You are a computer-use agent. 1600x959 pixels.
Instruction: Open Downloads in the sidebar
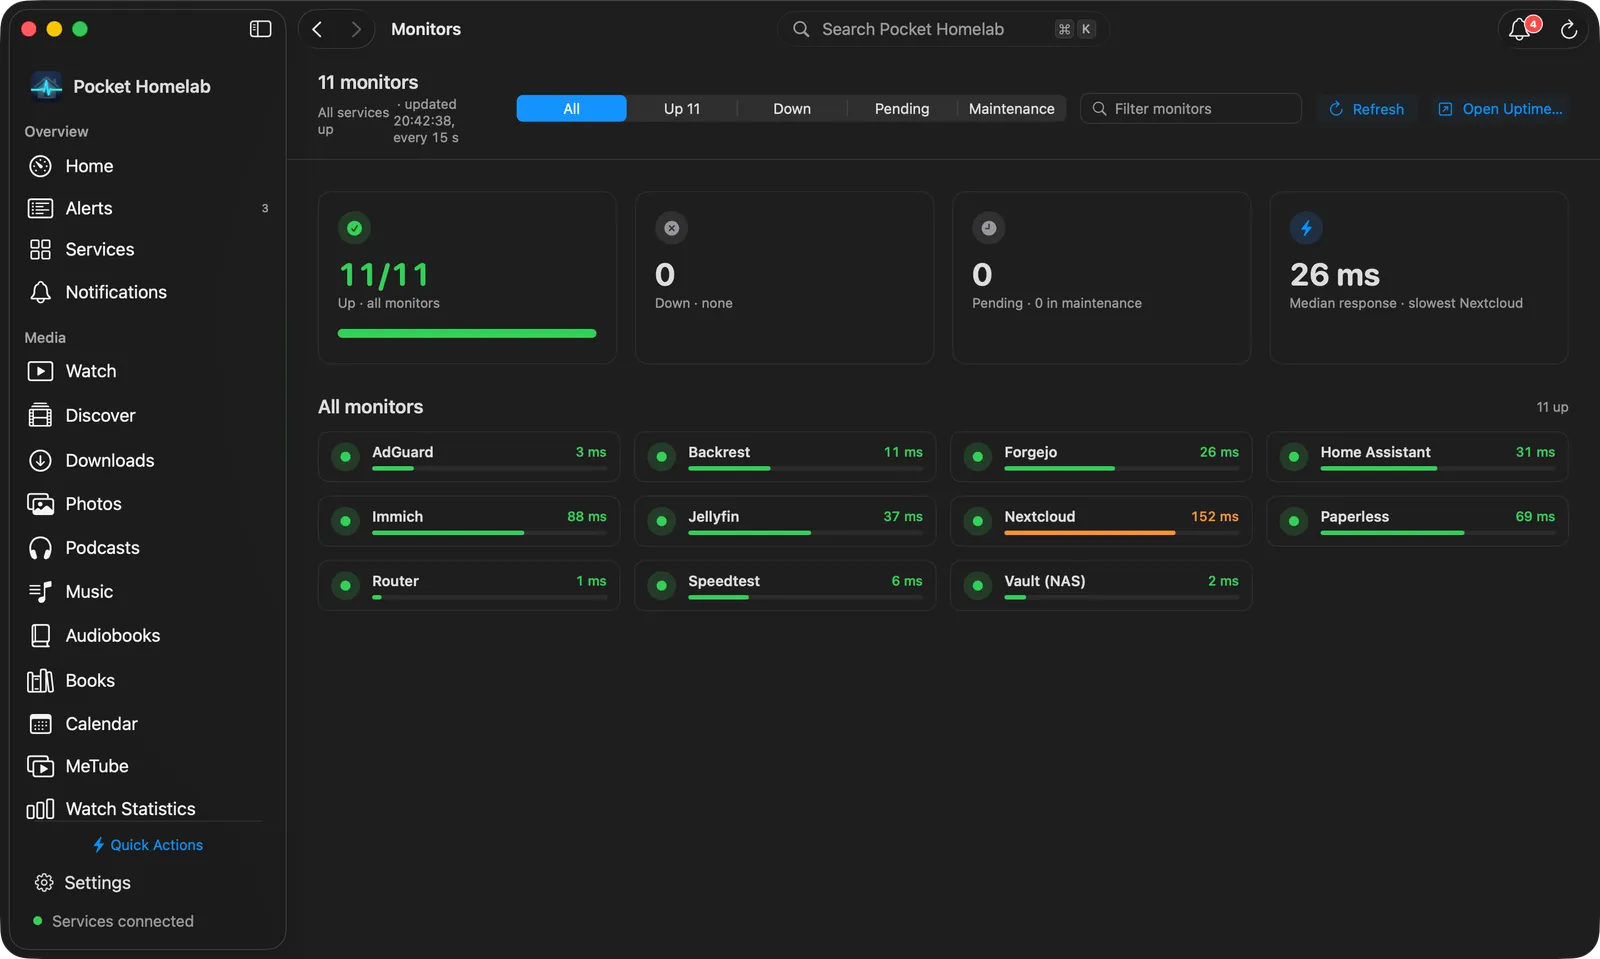point(148,460)
